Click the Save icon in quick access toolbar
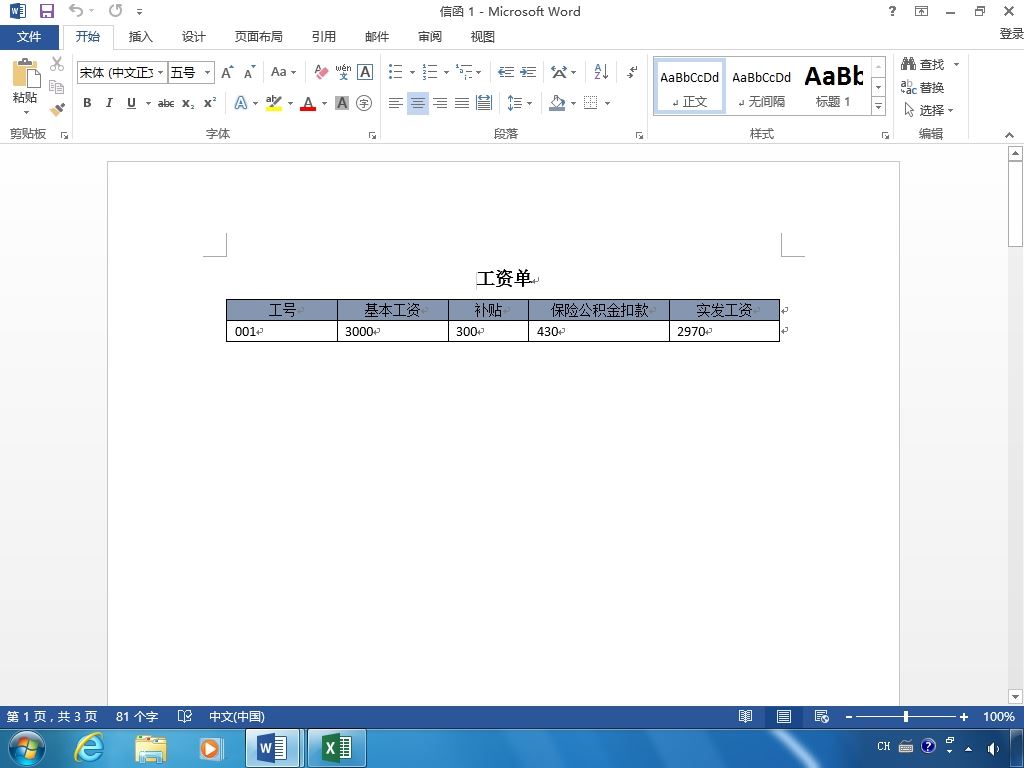 point(46,11)
